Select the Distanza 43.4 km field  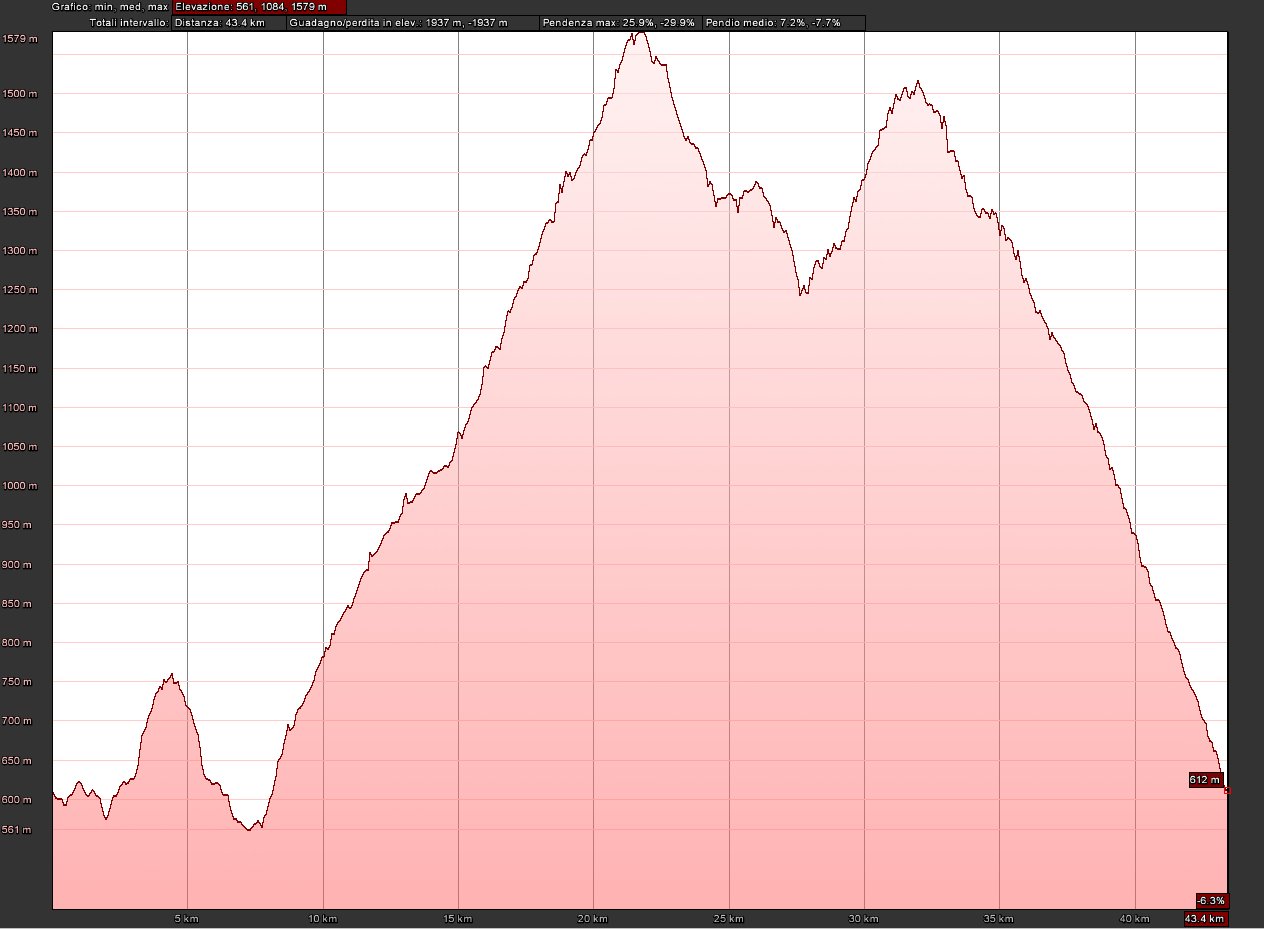click(228, 22)
